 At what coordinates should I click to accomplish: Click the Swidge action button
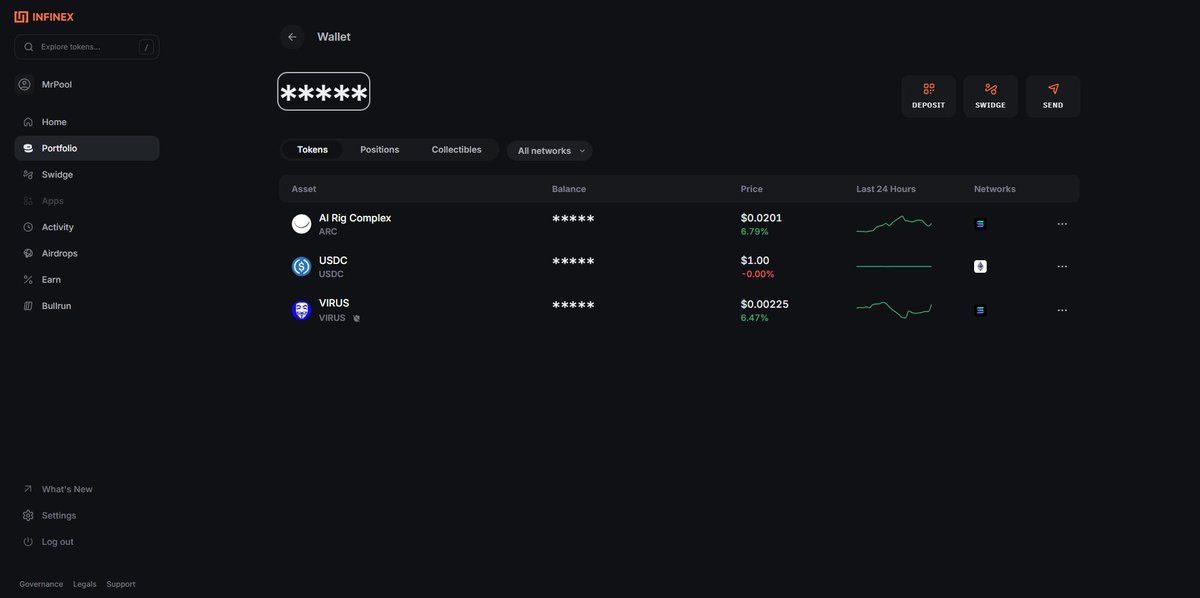[990, 96]
